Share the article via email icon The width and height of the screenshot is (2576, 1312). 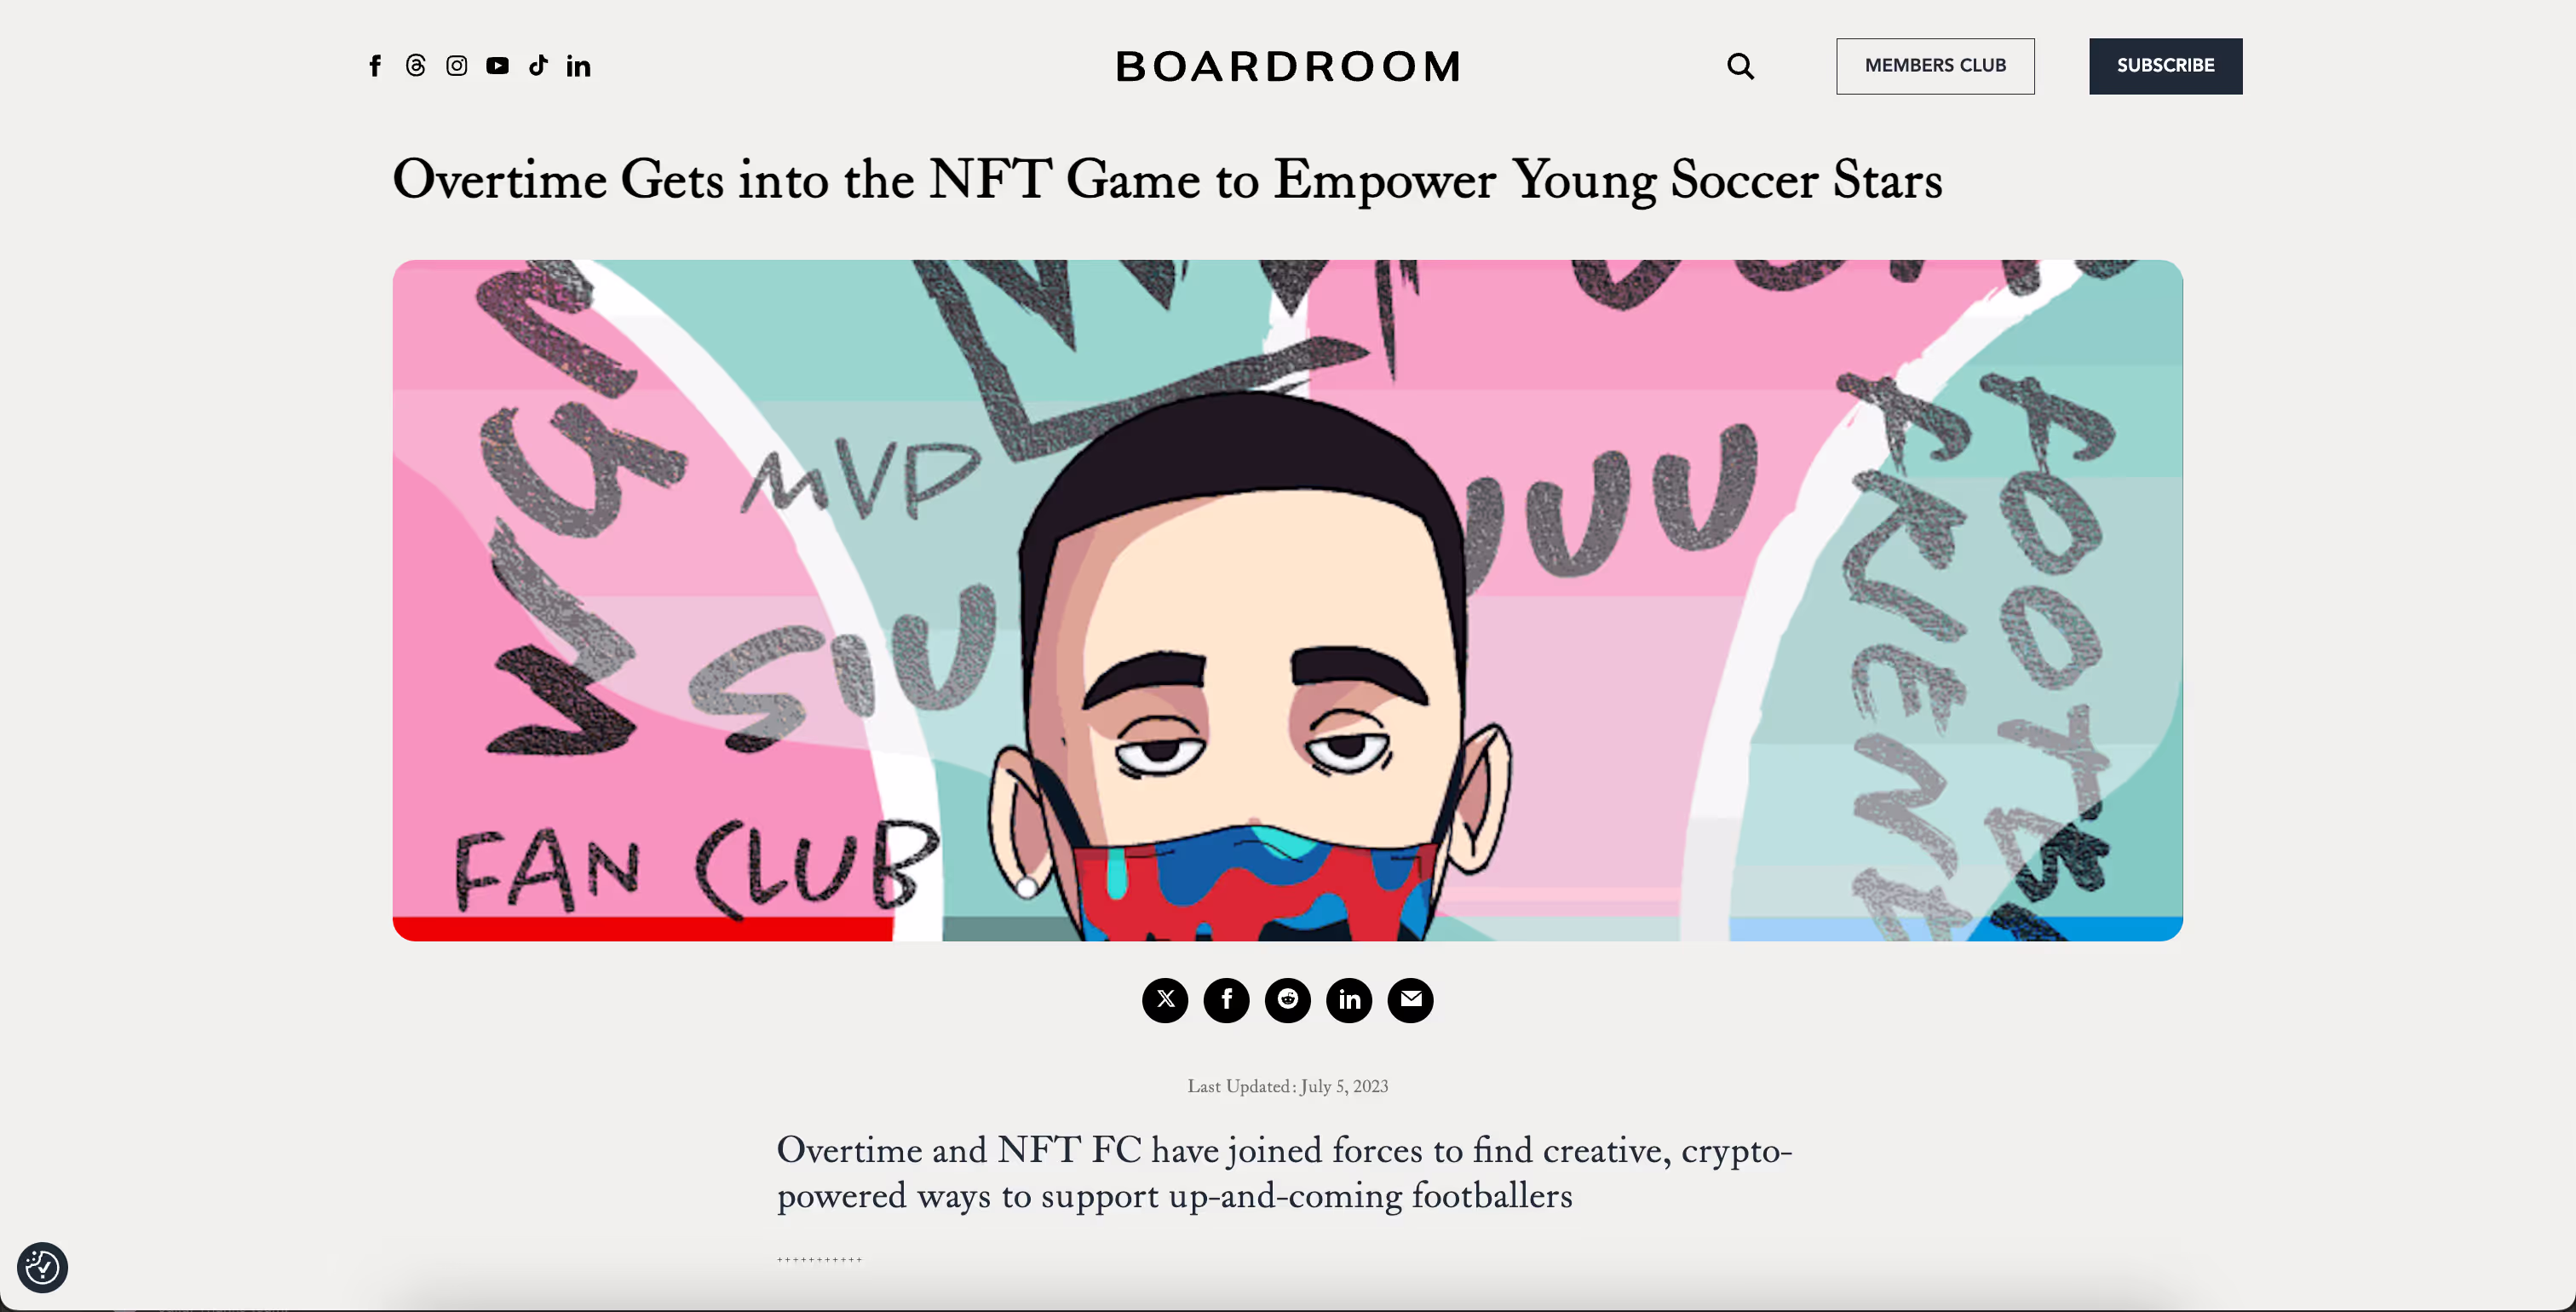pyautogui.click(x=1411, y=999)
